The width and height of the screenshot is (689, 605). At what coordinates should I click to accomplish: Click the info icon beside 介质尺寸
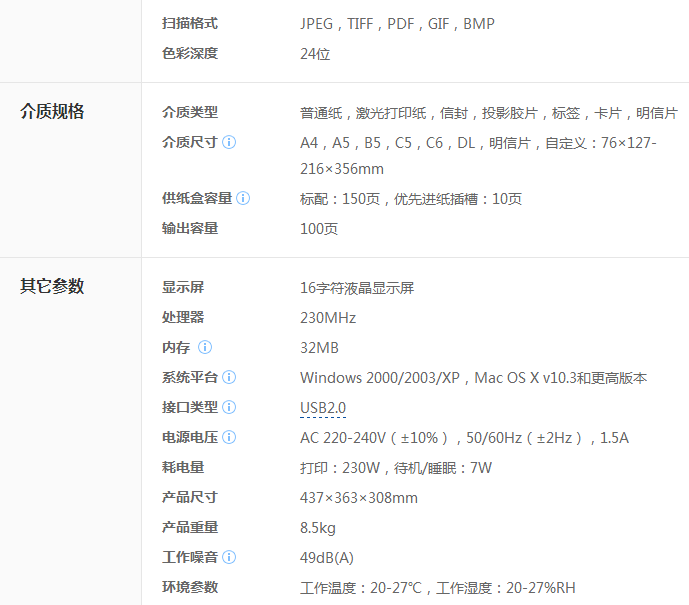229,142
